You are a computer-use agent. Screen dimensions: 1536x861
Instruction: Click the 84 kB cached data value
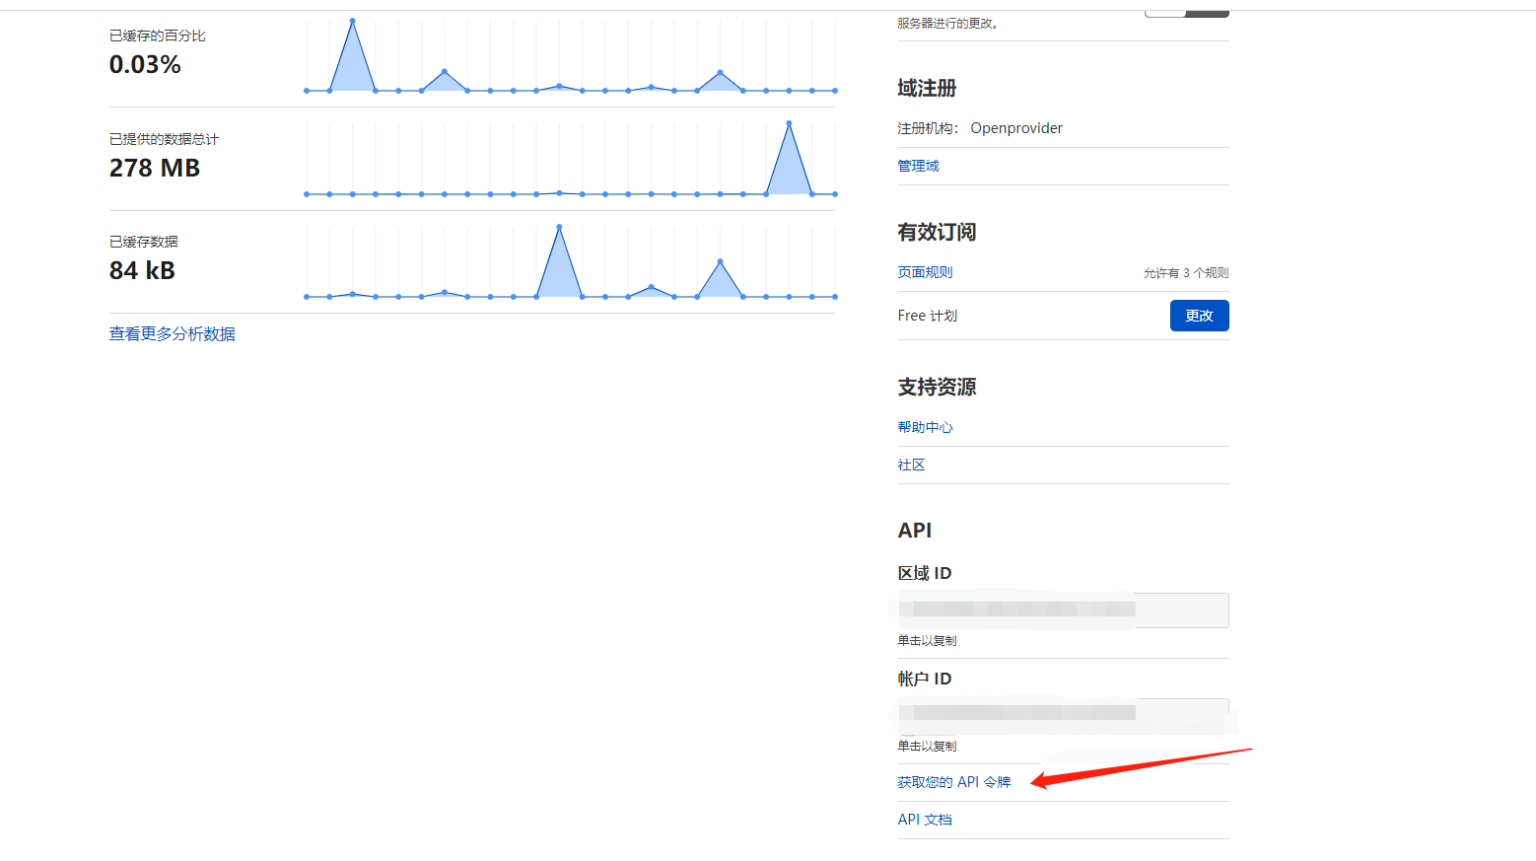tap(142, 271)
